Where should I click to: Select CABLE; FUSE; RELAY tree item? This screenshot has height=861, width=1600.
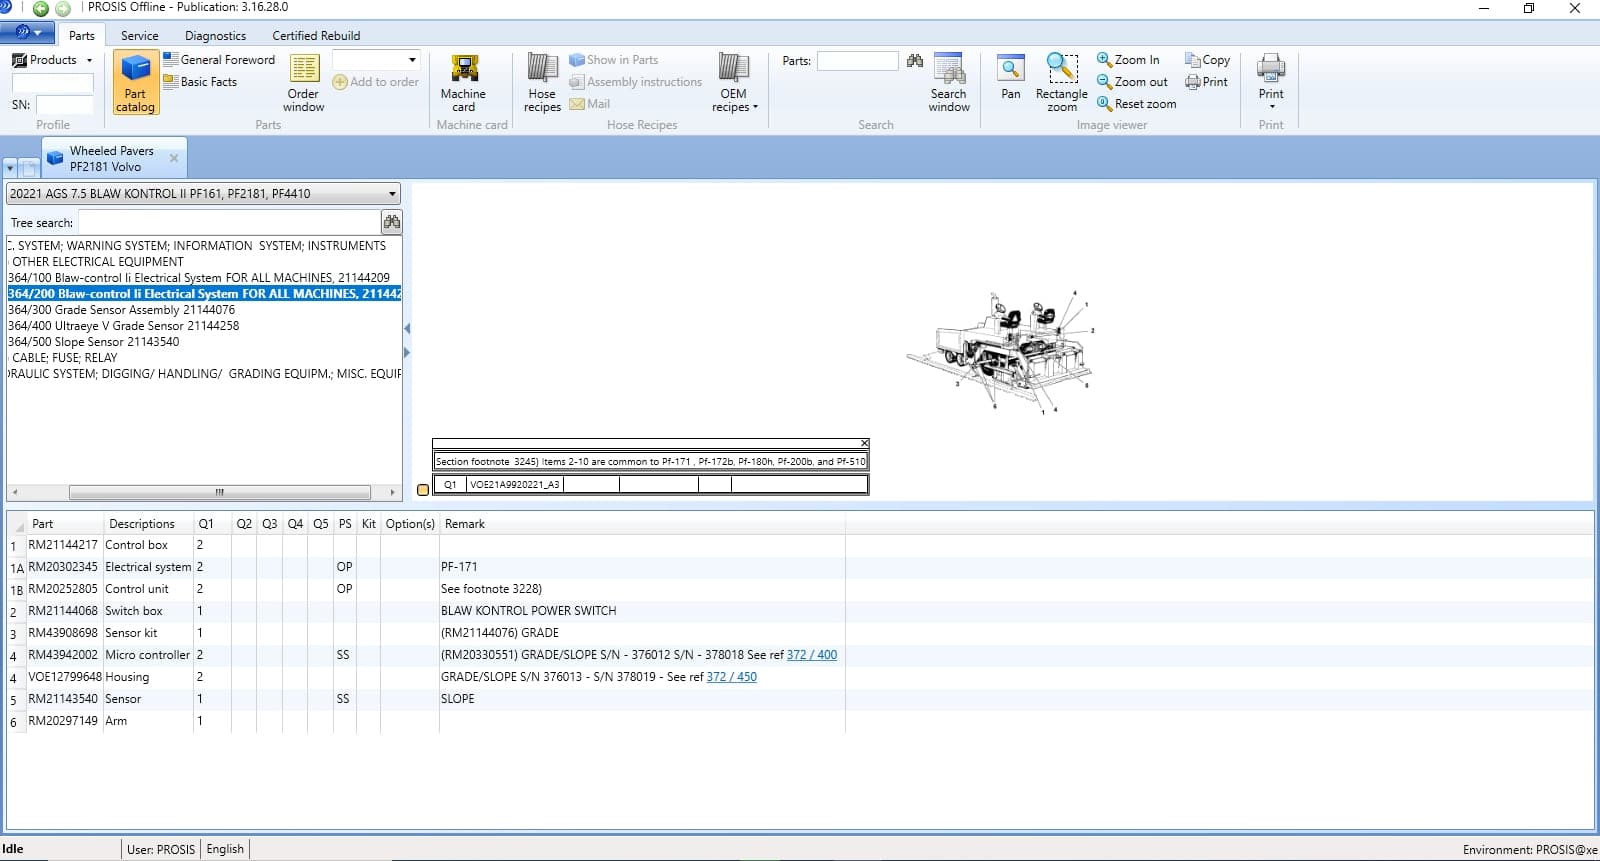point(64,358)
